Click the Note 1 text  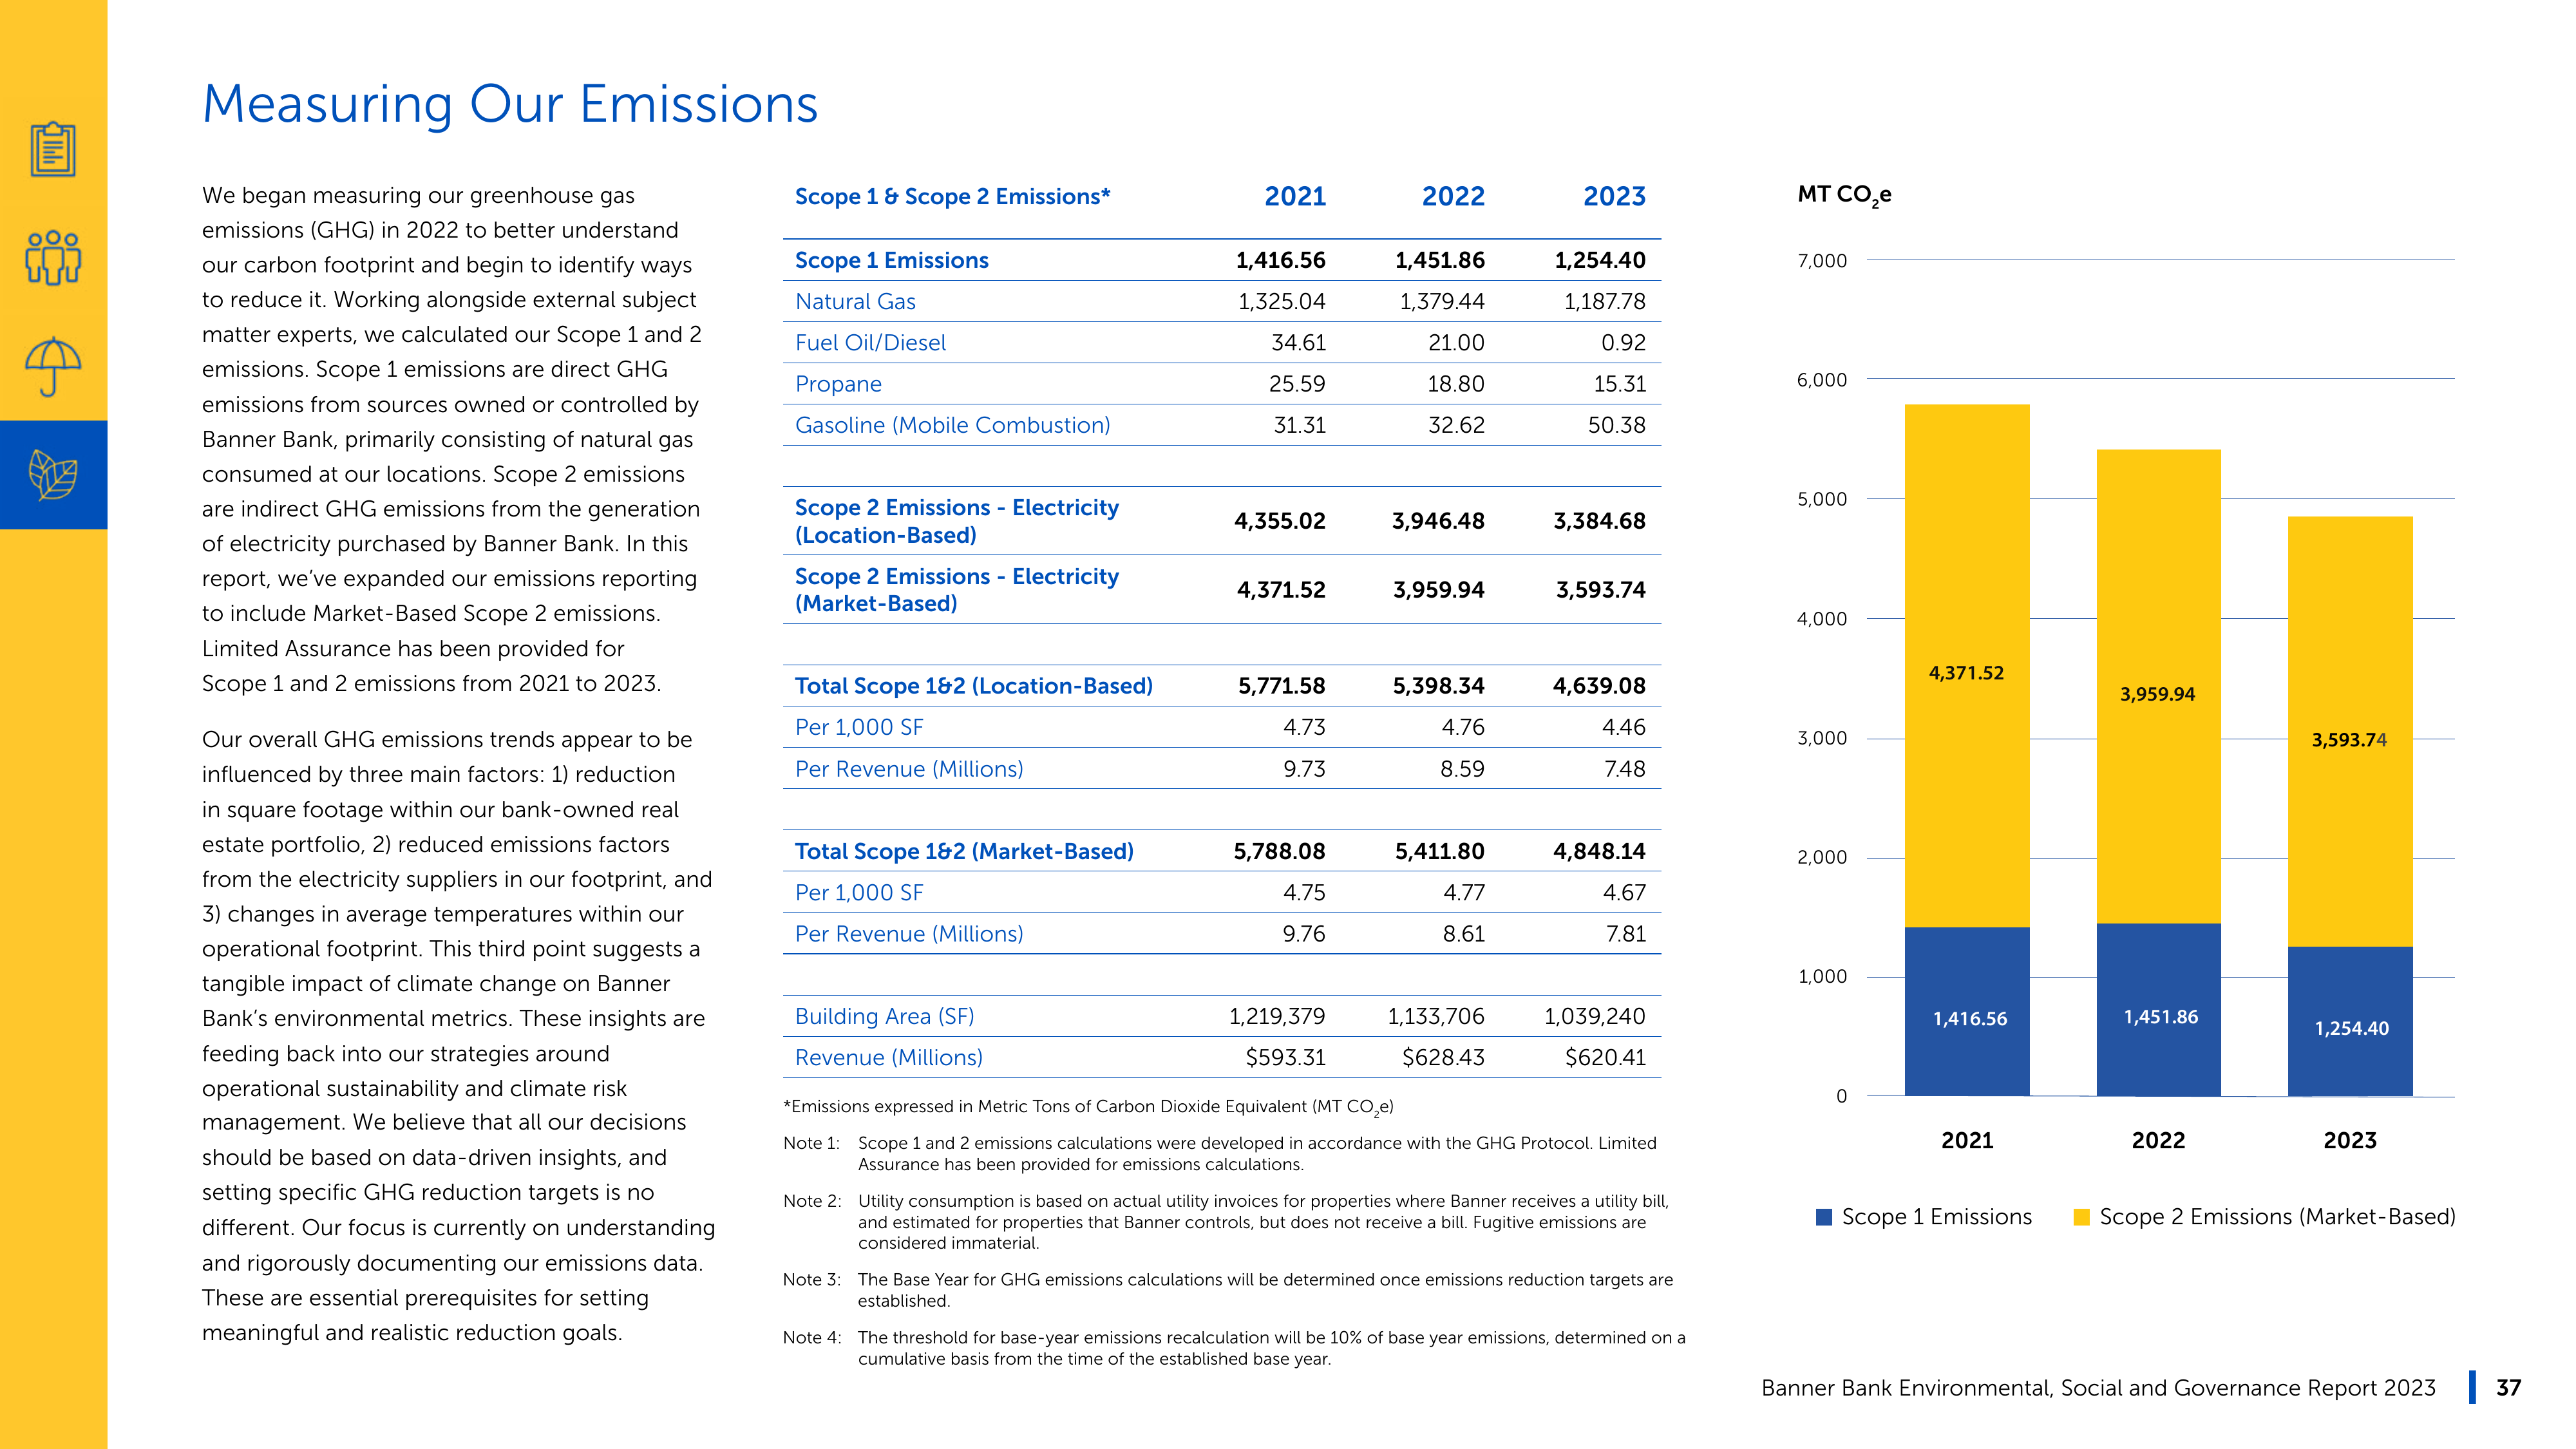(x=1220, y=1153)
